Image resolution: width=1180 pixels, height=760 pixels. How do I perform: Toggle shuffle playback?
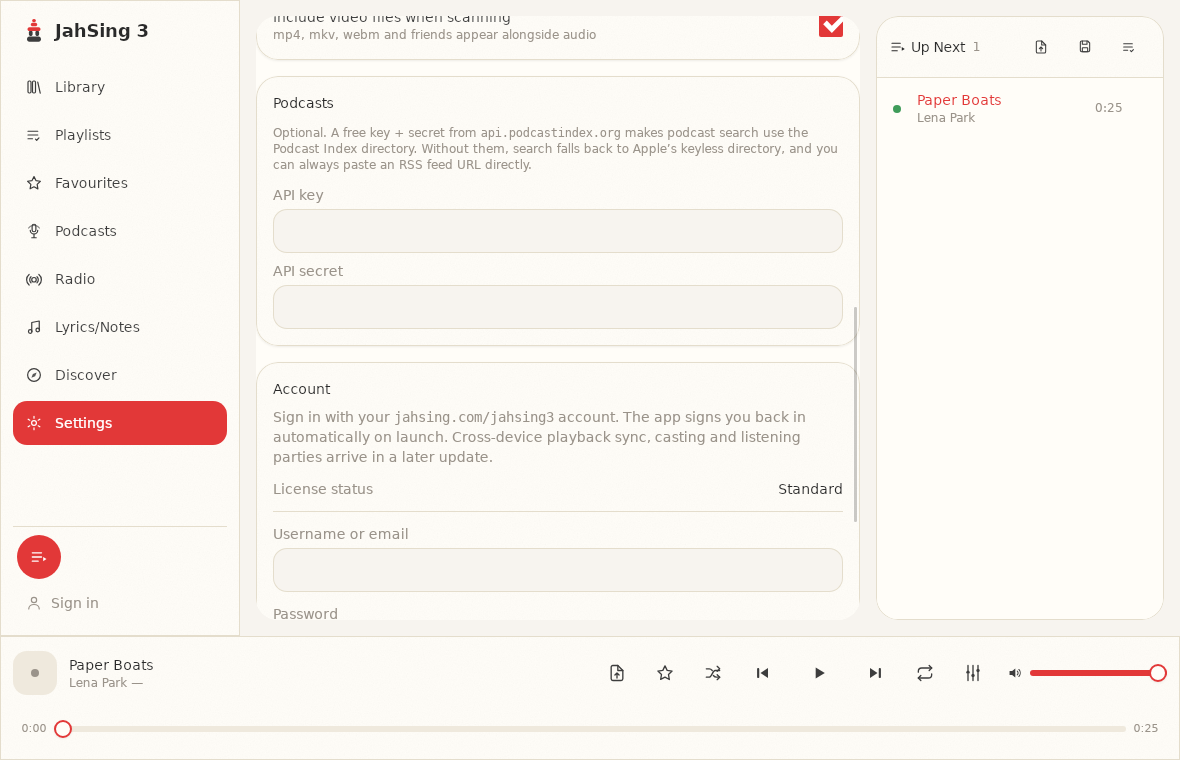pos(713,673)
